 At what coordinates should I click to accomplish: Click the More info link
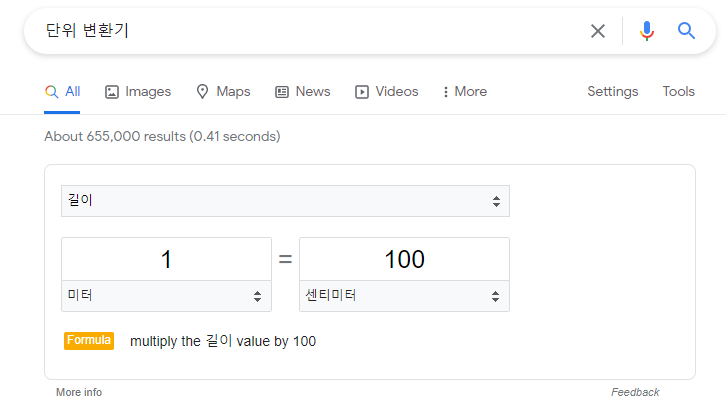79,392
